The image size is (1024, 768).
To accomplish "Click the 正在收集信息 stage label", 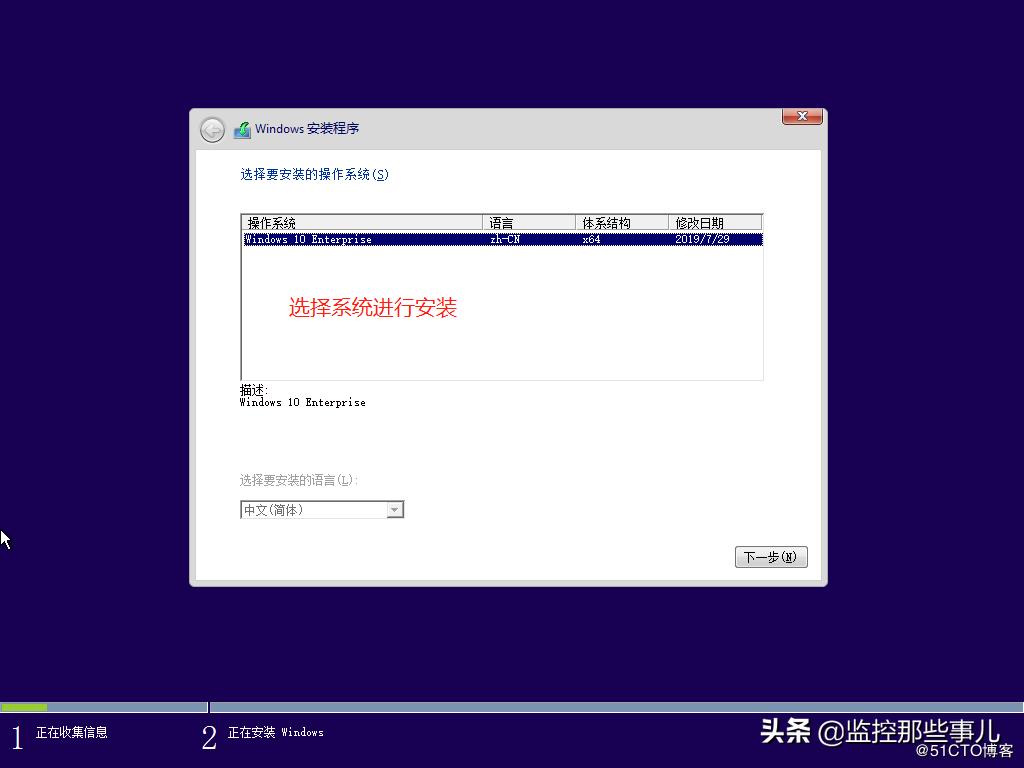I will tap(70, 731).
